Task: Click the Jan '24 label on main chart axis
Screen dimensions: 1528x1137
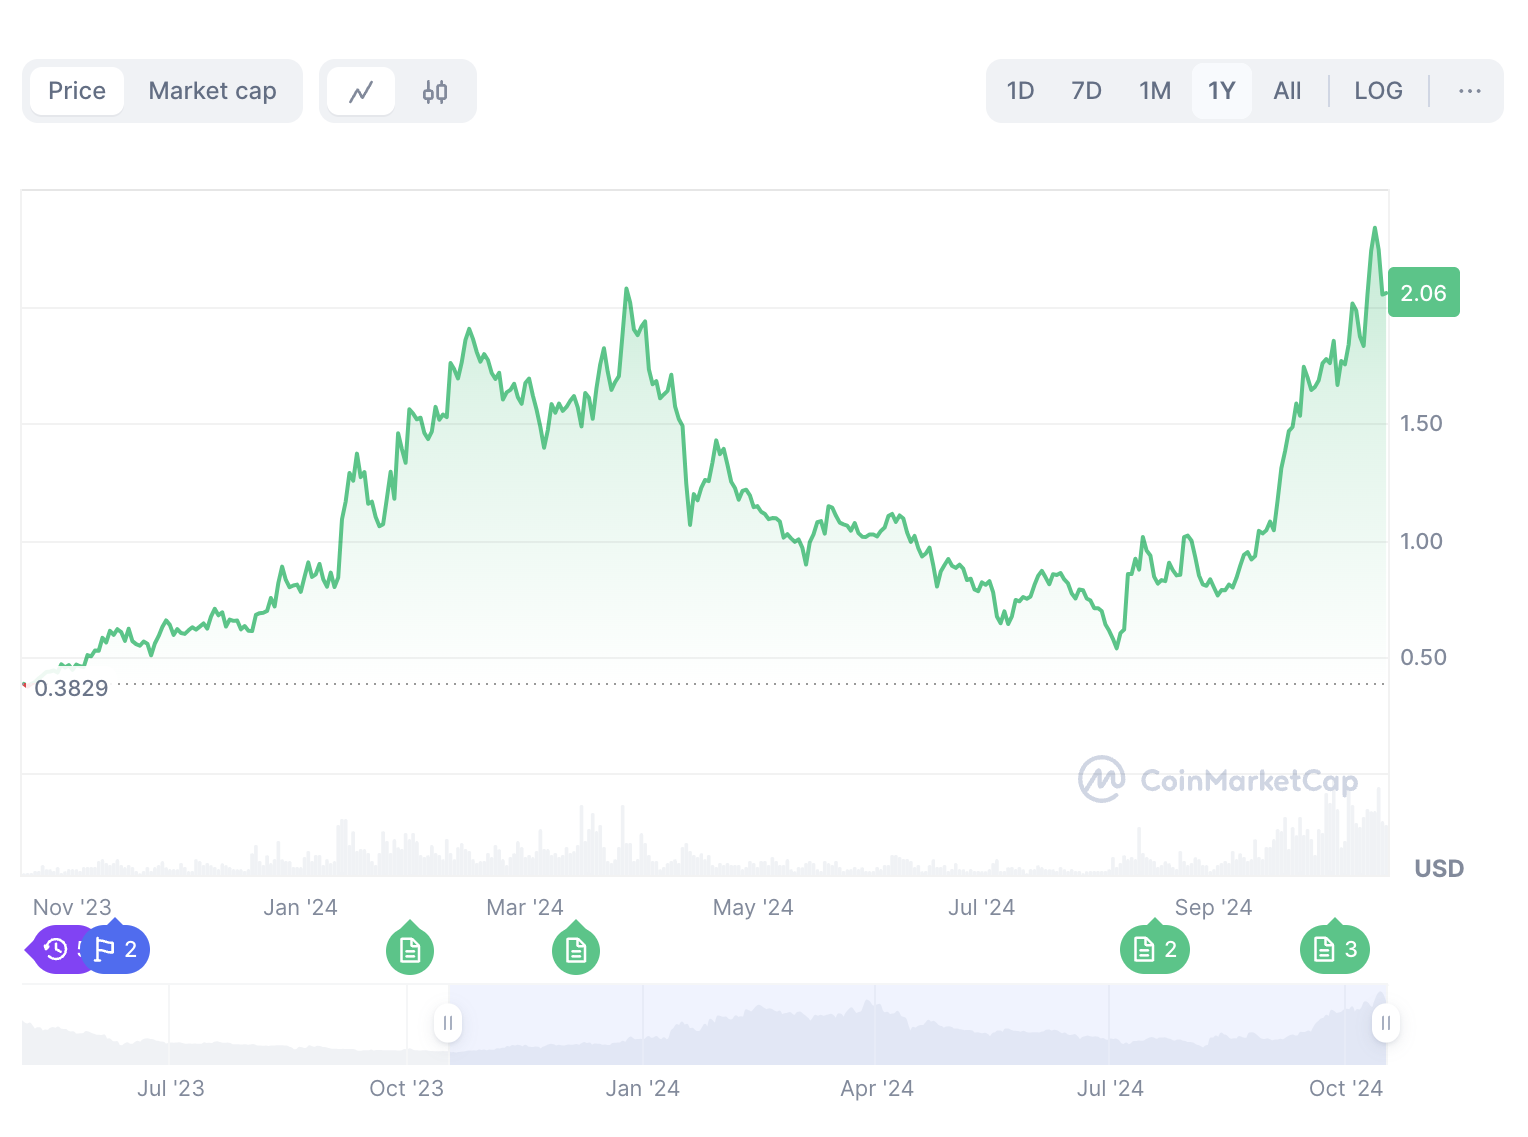Action: click(x=300, y=907)
